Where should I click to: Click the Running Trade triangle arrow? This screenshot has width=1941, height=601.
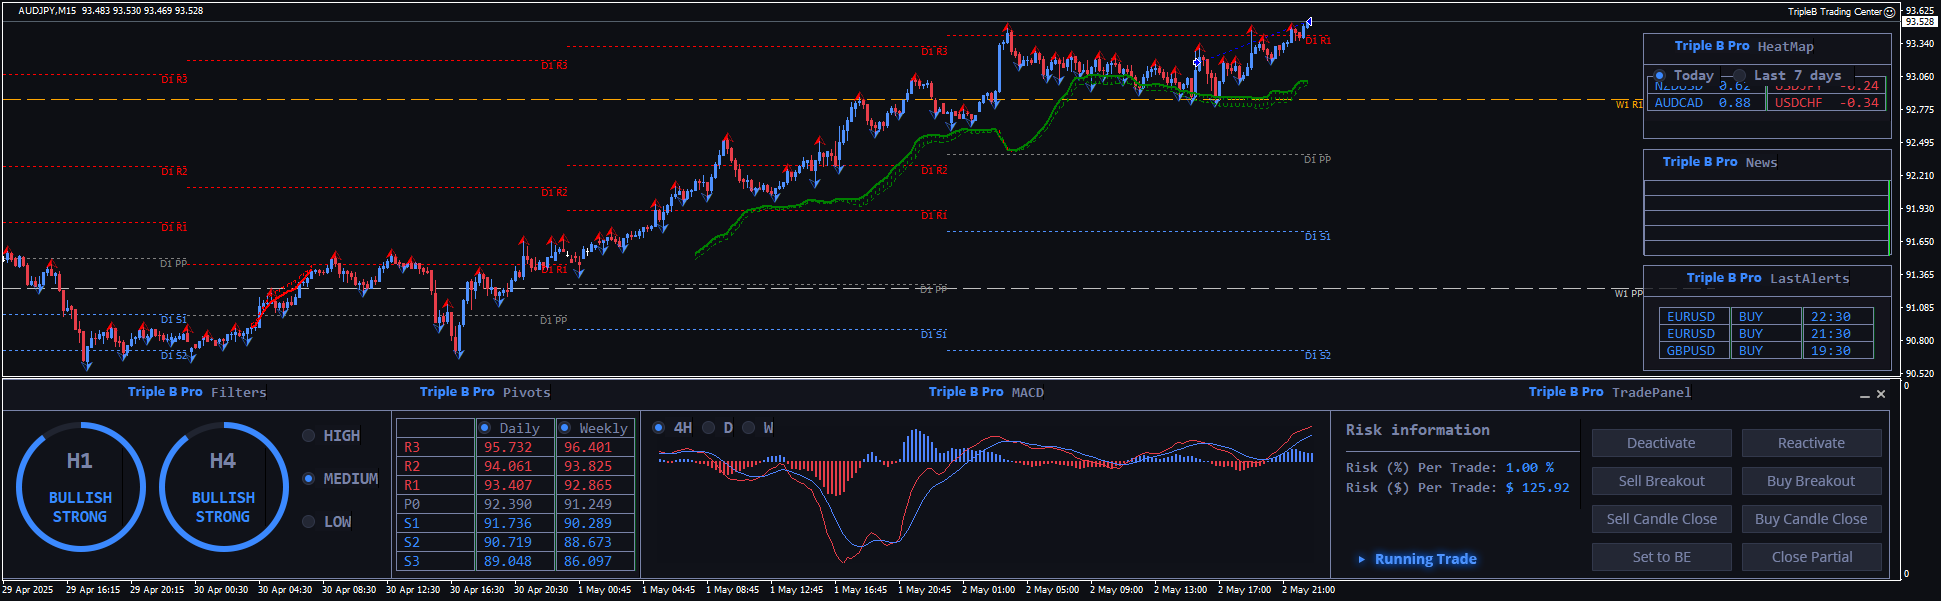(1361, 559)
